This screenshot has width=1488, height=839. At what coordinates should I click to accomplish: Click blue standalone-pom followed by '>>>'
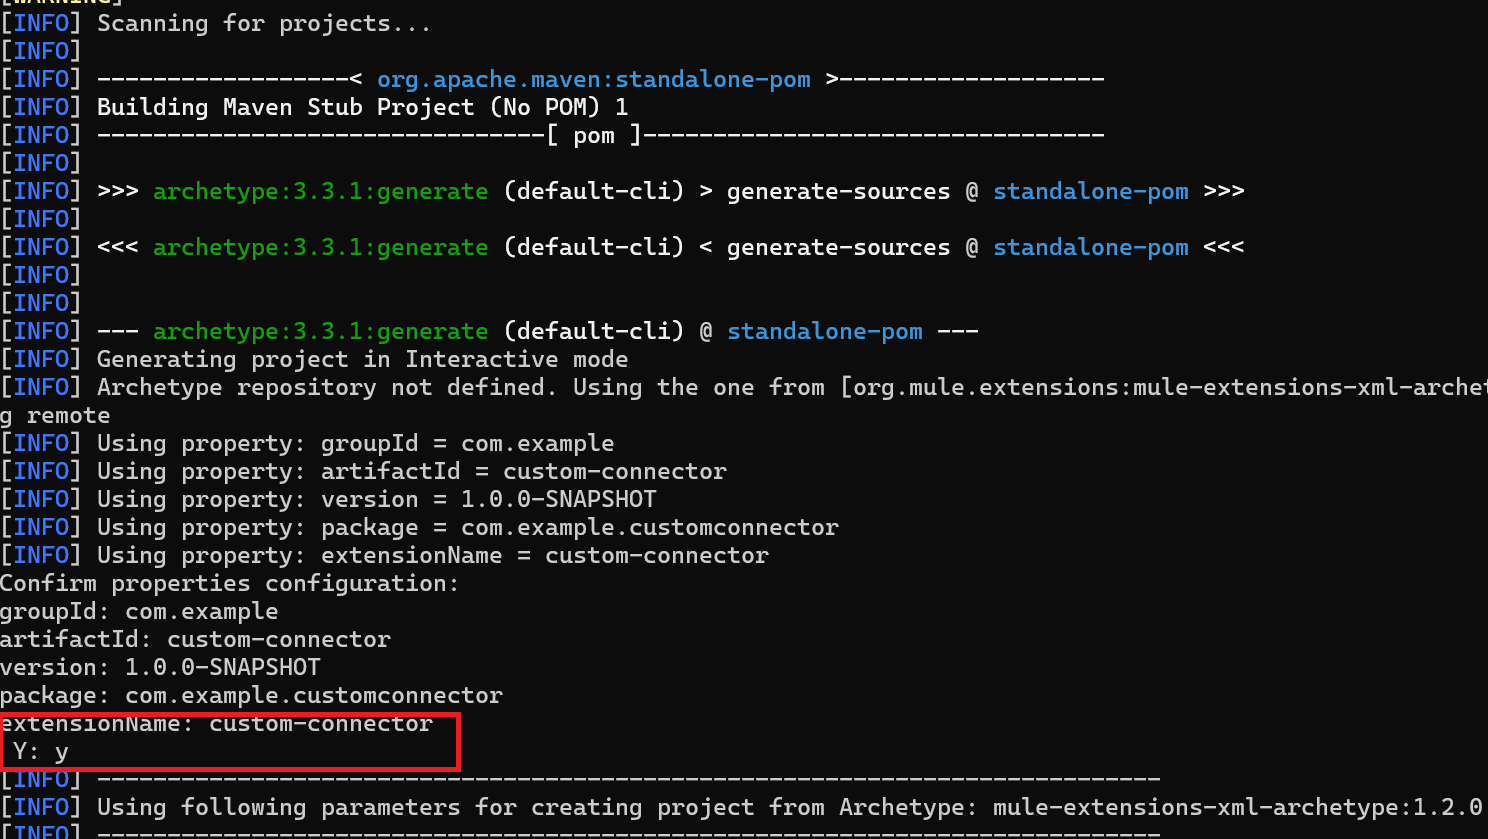pos(1090,191)
